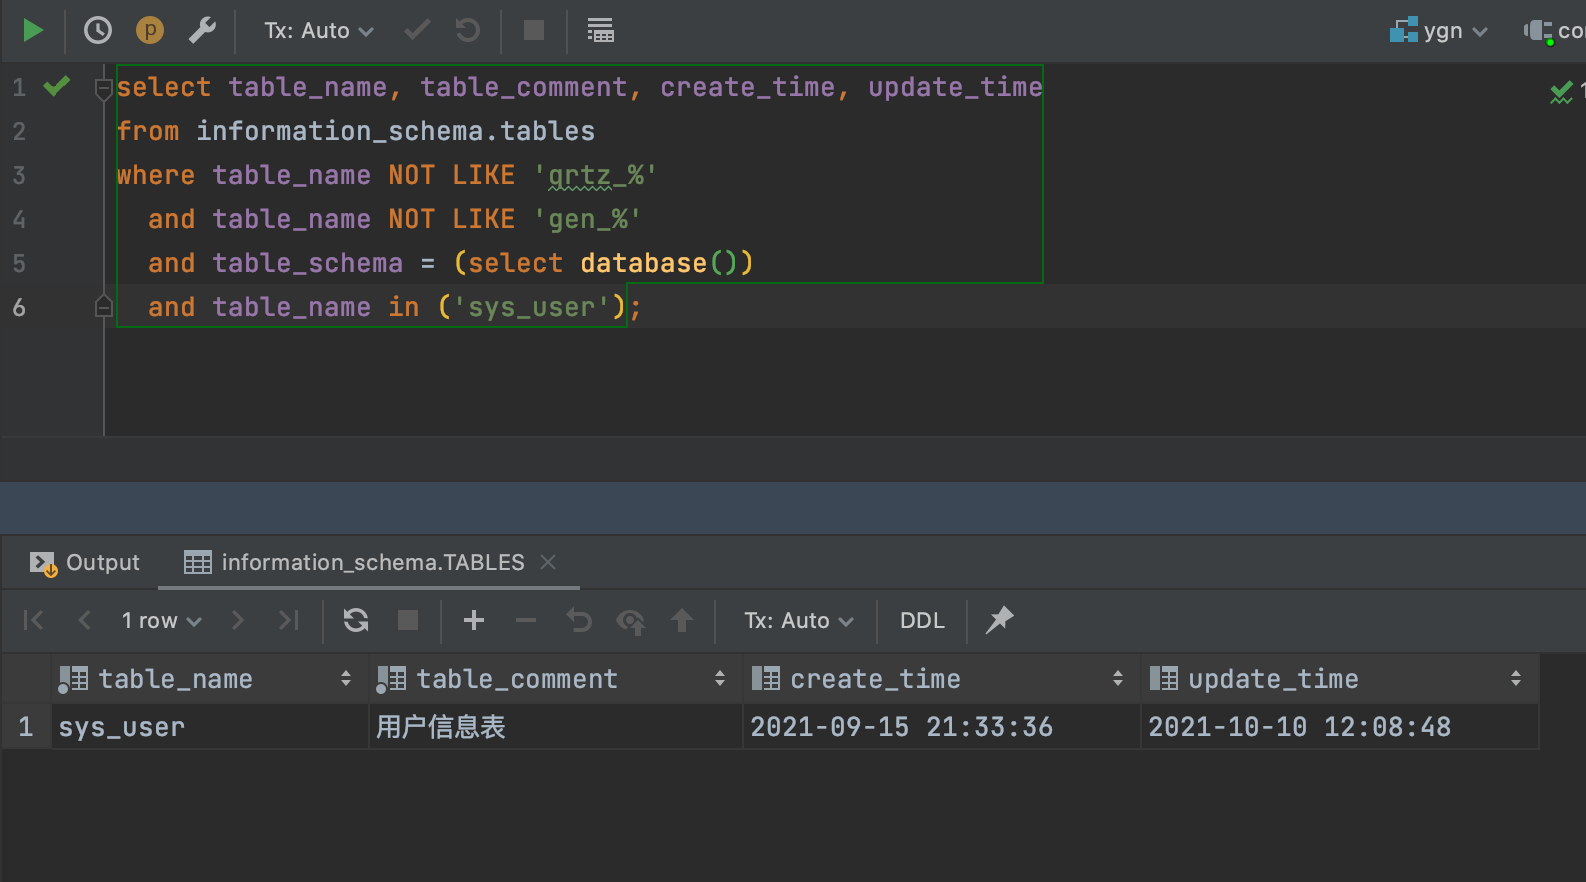Click the fold end marker at line 6
Image resolution: width=1586 pixels, height=882 pixels.
click(103, 306)
